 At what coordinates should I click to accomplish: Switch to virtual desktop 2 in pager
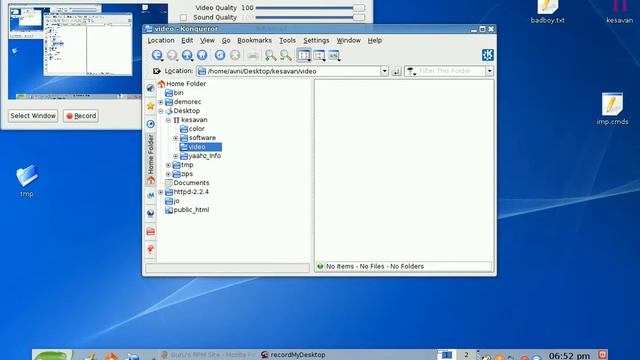click(466, 354)
